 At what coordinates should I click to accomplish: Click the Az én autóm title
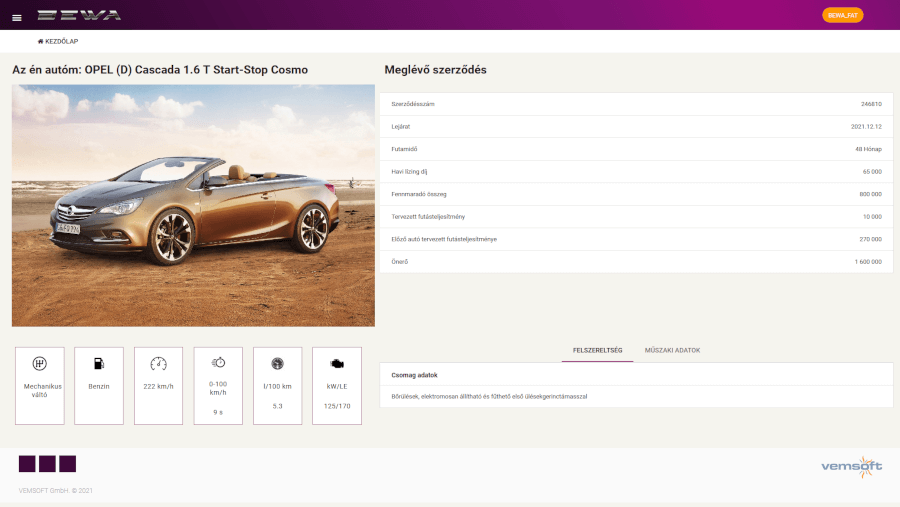[x=160, y=70]
